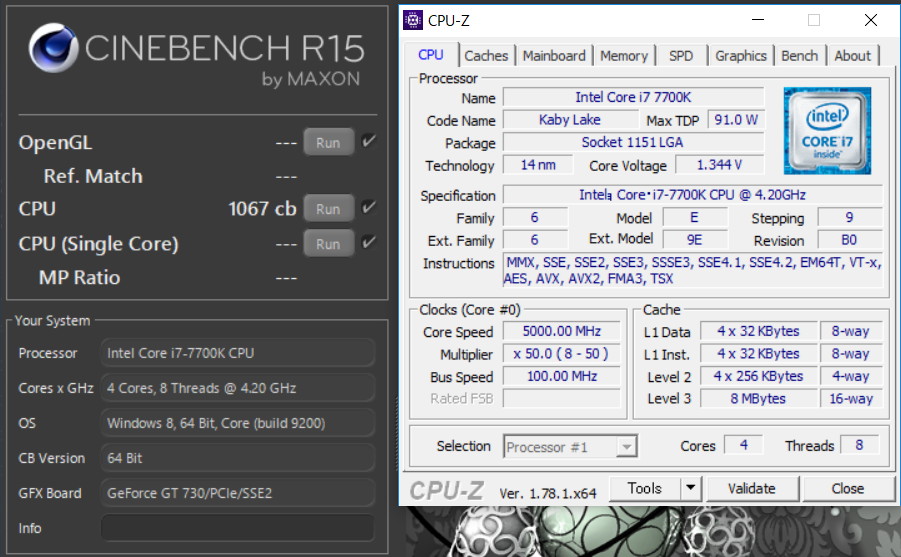This screenshot has width=901, height=557.
Task: Click the Name value Intel Core i7 7700K
Action: coord(633,97)
